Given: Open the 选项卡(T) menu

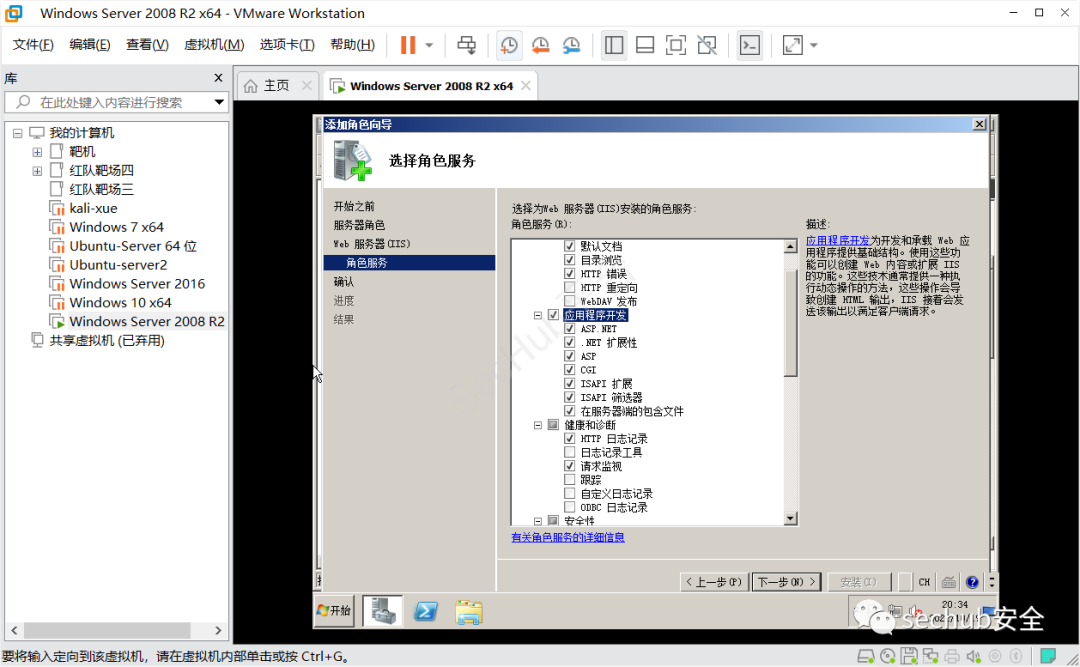Looking at the screenshot, I should coord(287,45).
